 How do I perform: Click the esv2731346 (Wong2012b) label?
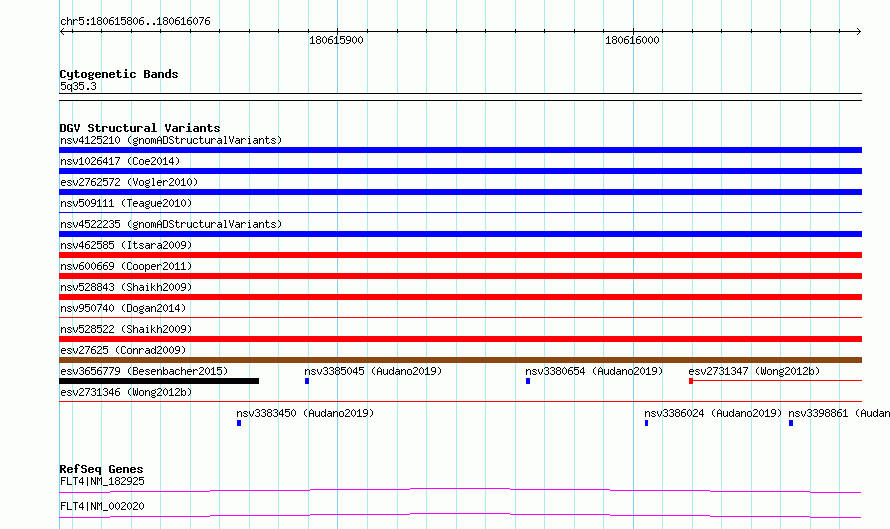pos(126,392)
